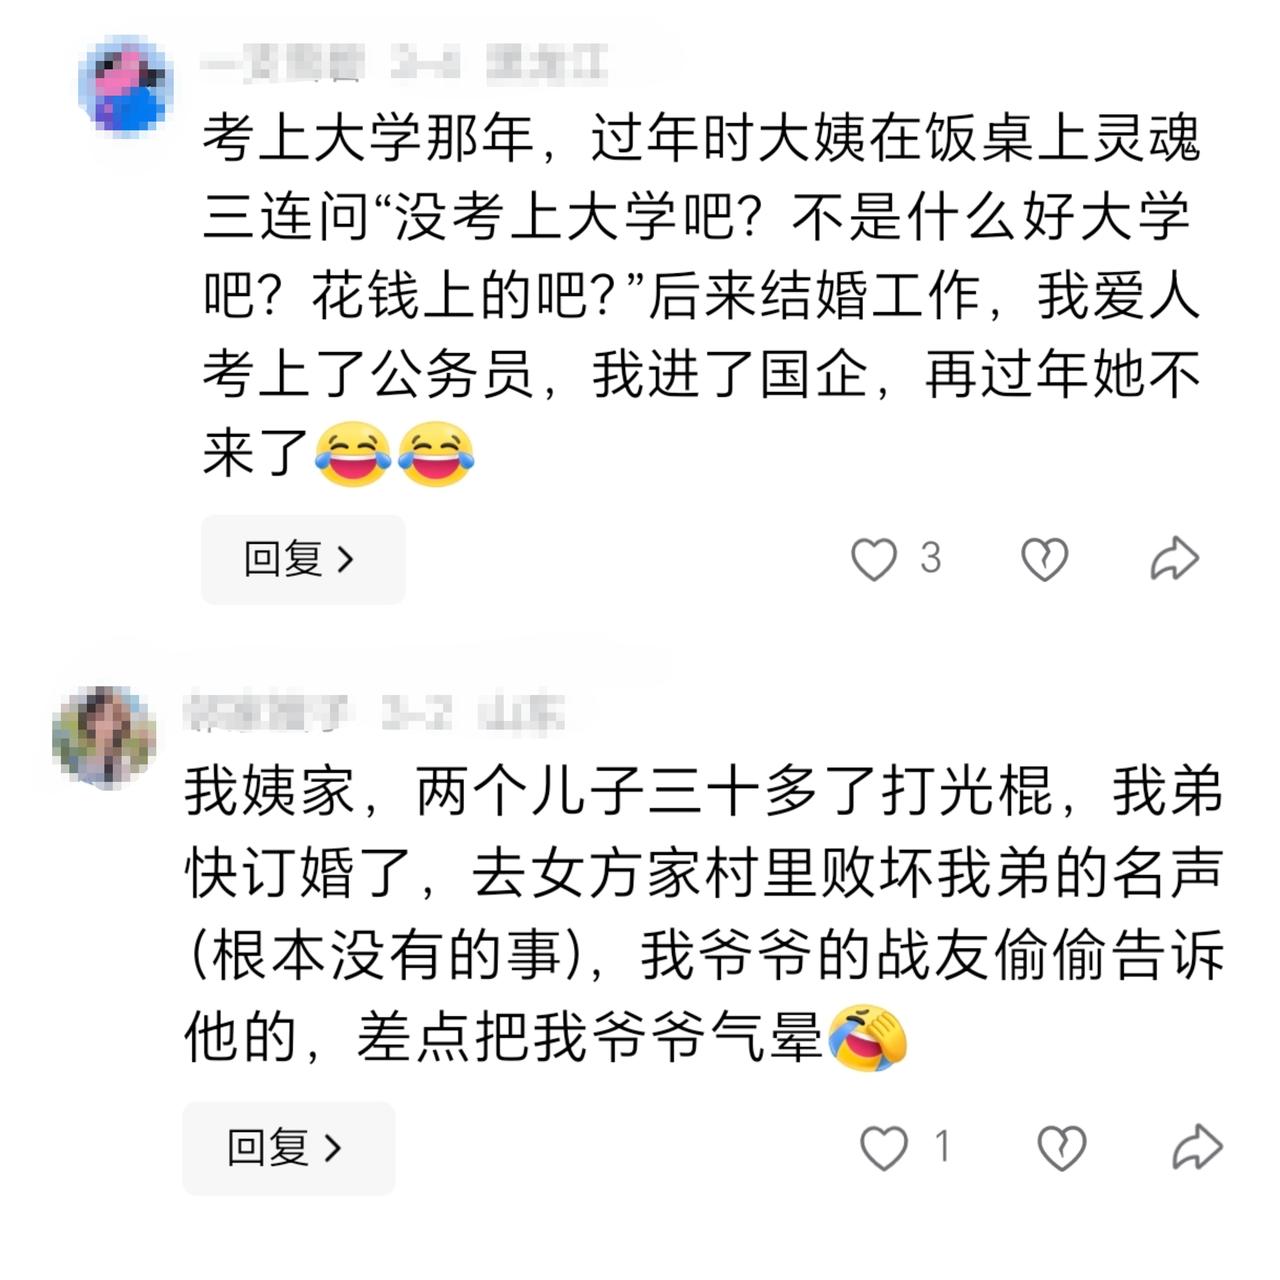The height and width of the screenshot is (1280, 1280).
Task: Select the second comment text starting 我姨家
Action: (x=704, y=915)
